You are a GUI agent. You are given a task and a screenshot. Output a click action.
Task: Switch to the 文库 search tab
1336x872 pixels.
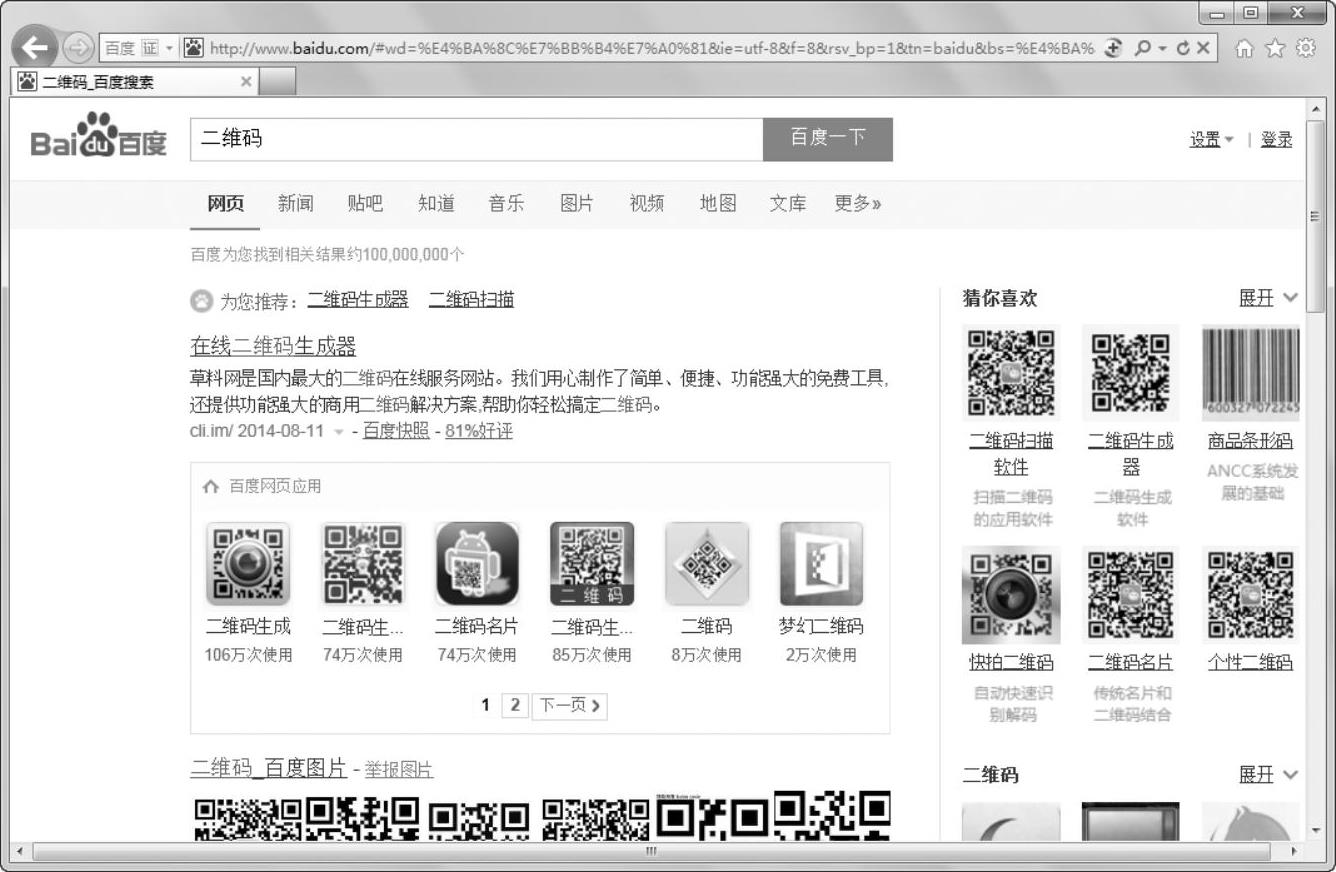(787, 204)
